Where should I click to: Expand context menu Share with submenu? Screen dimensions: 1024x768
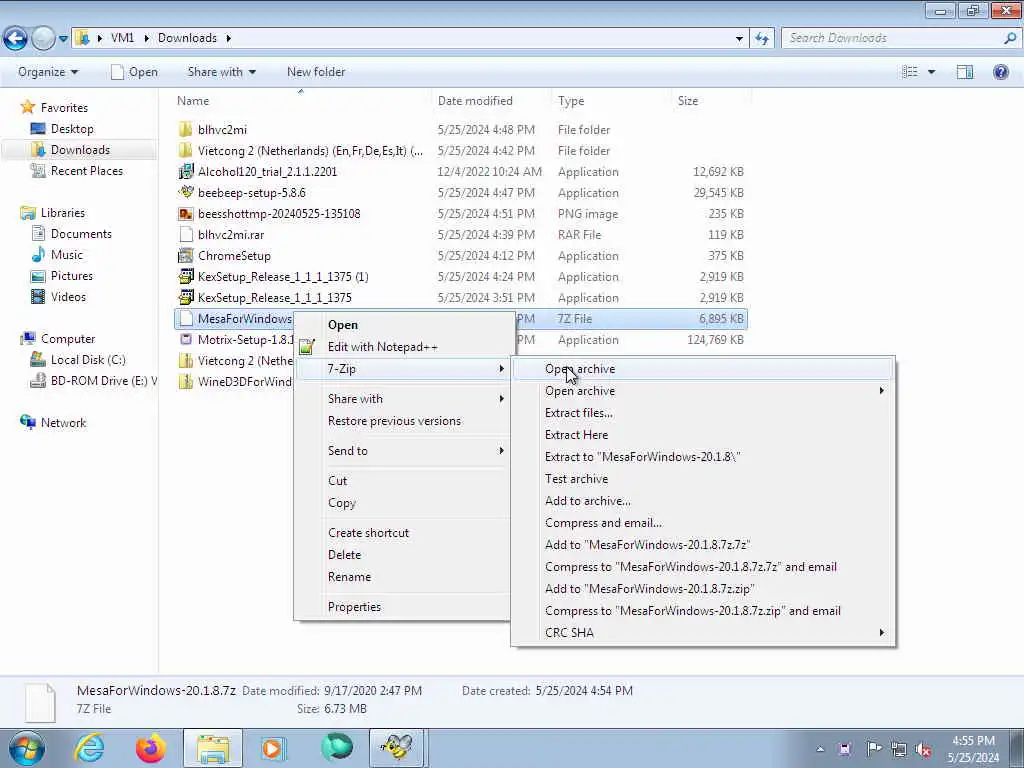click(403, 398)
